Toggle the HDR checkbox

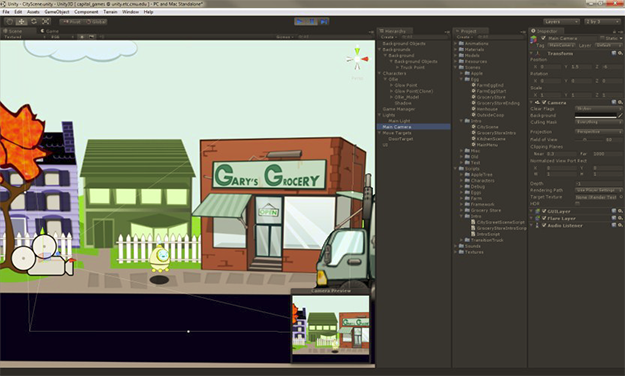(x=578, y=203)
